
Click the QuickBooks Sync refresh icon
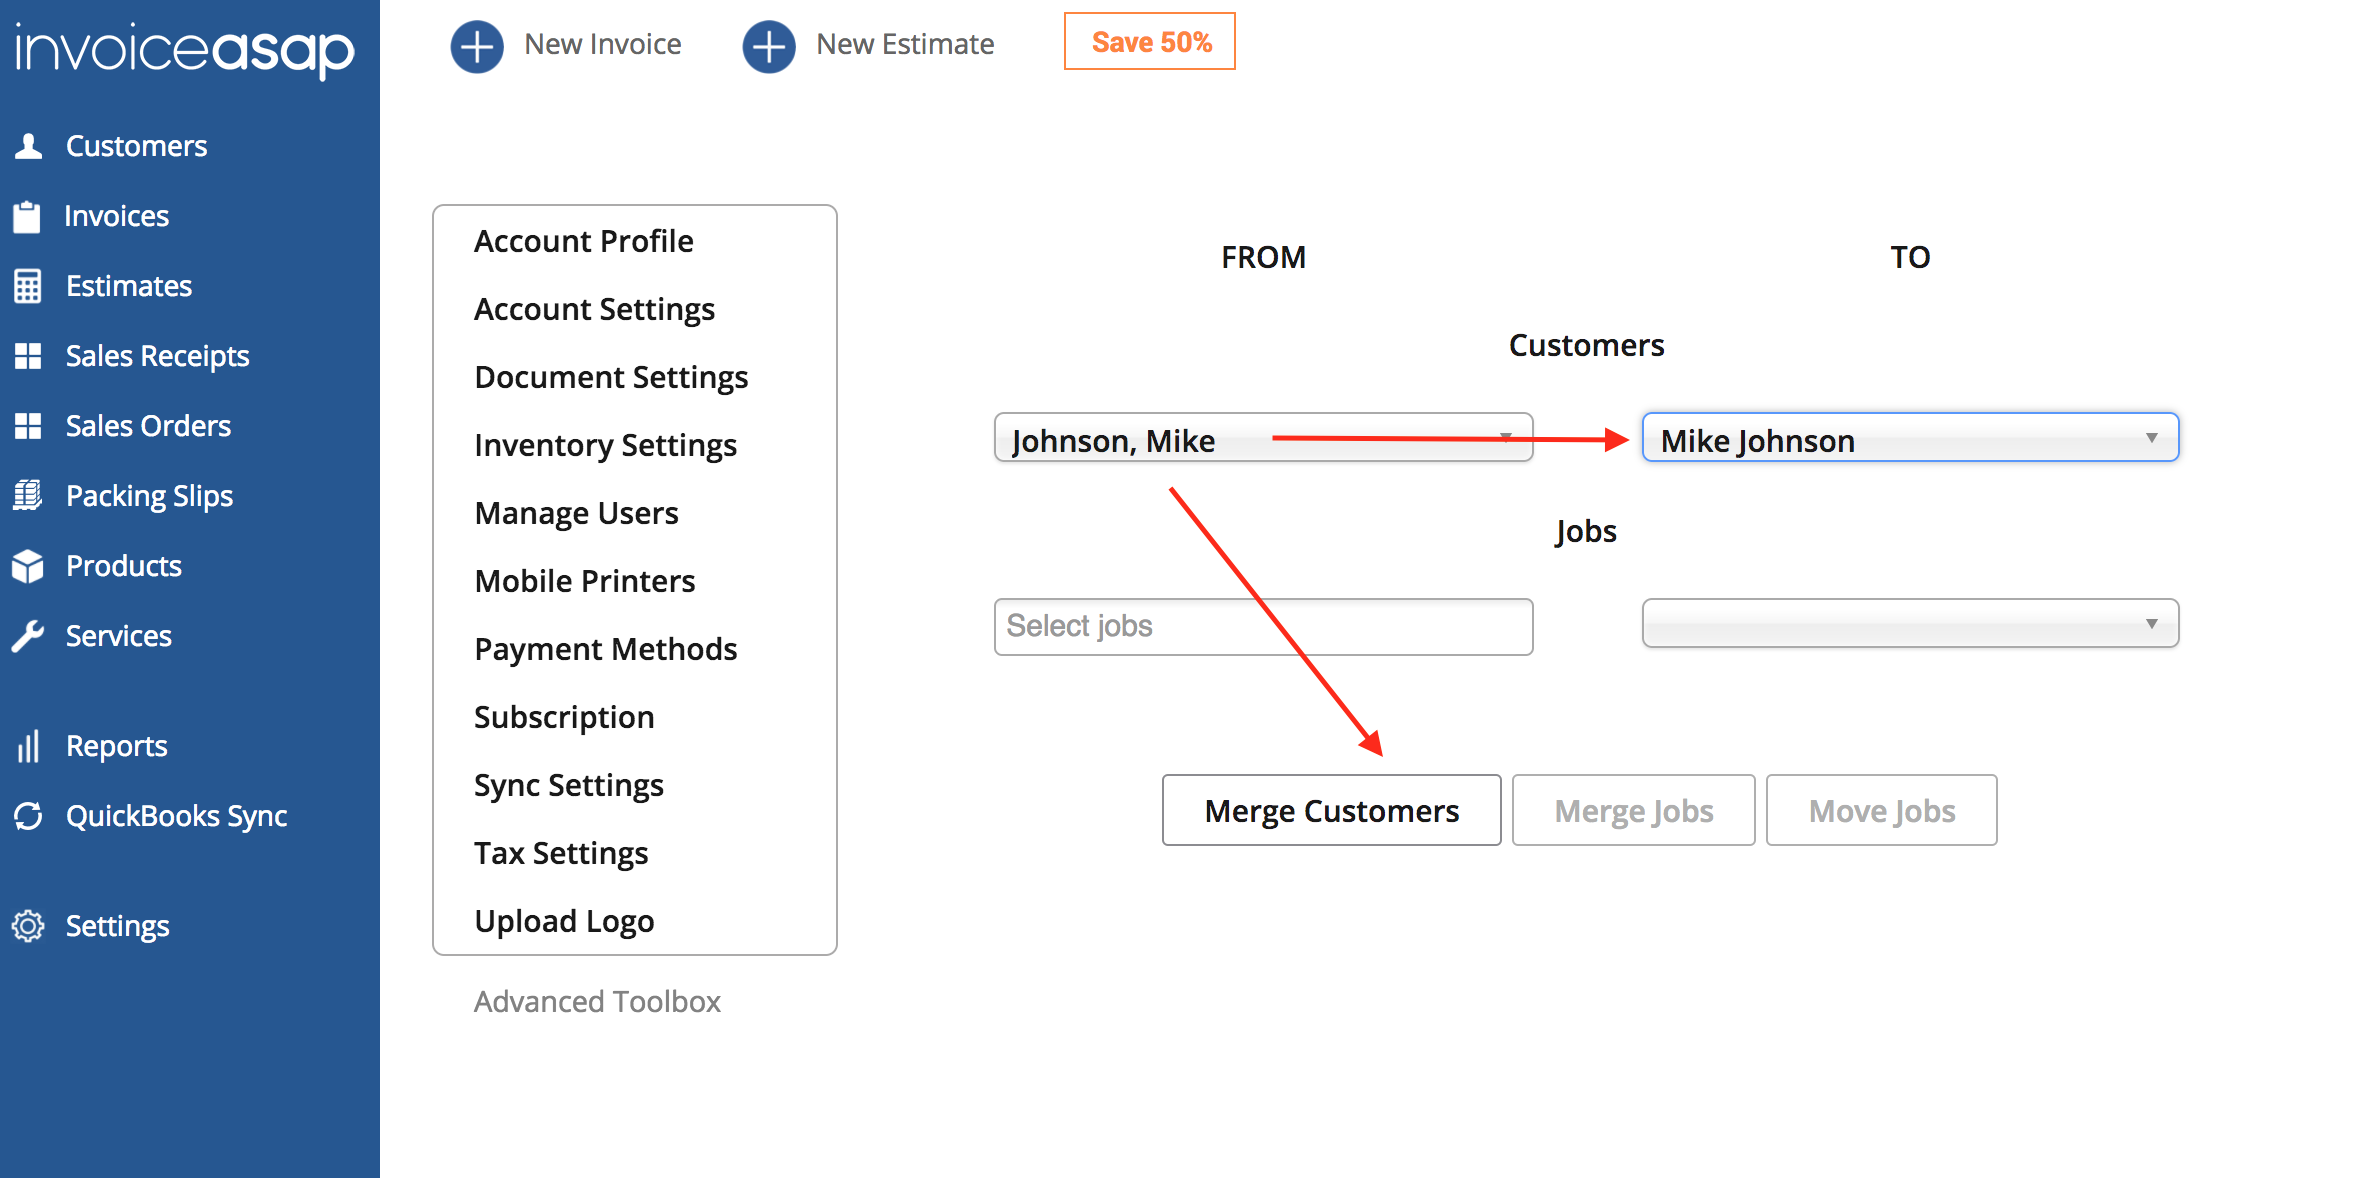[x=28, y=816]
